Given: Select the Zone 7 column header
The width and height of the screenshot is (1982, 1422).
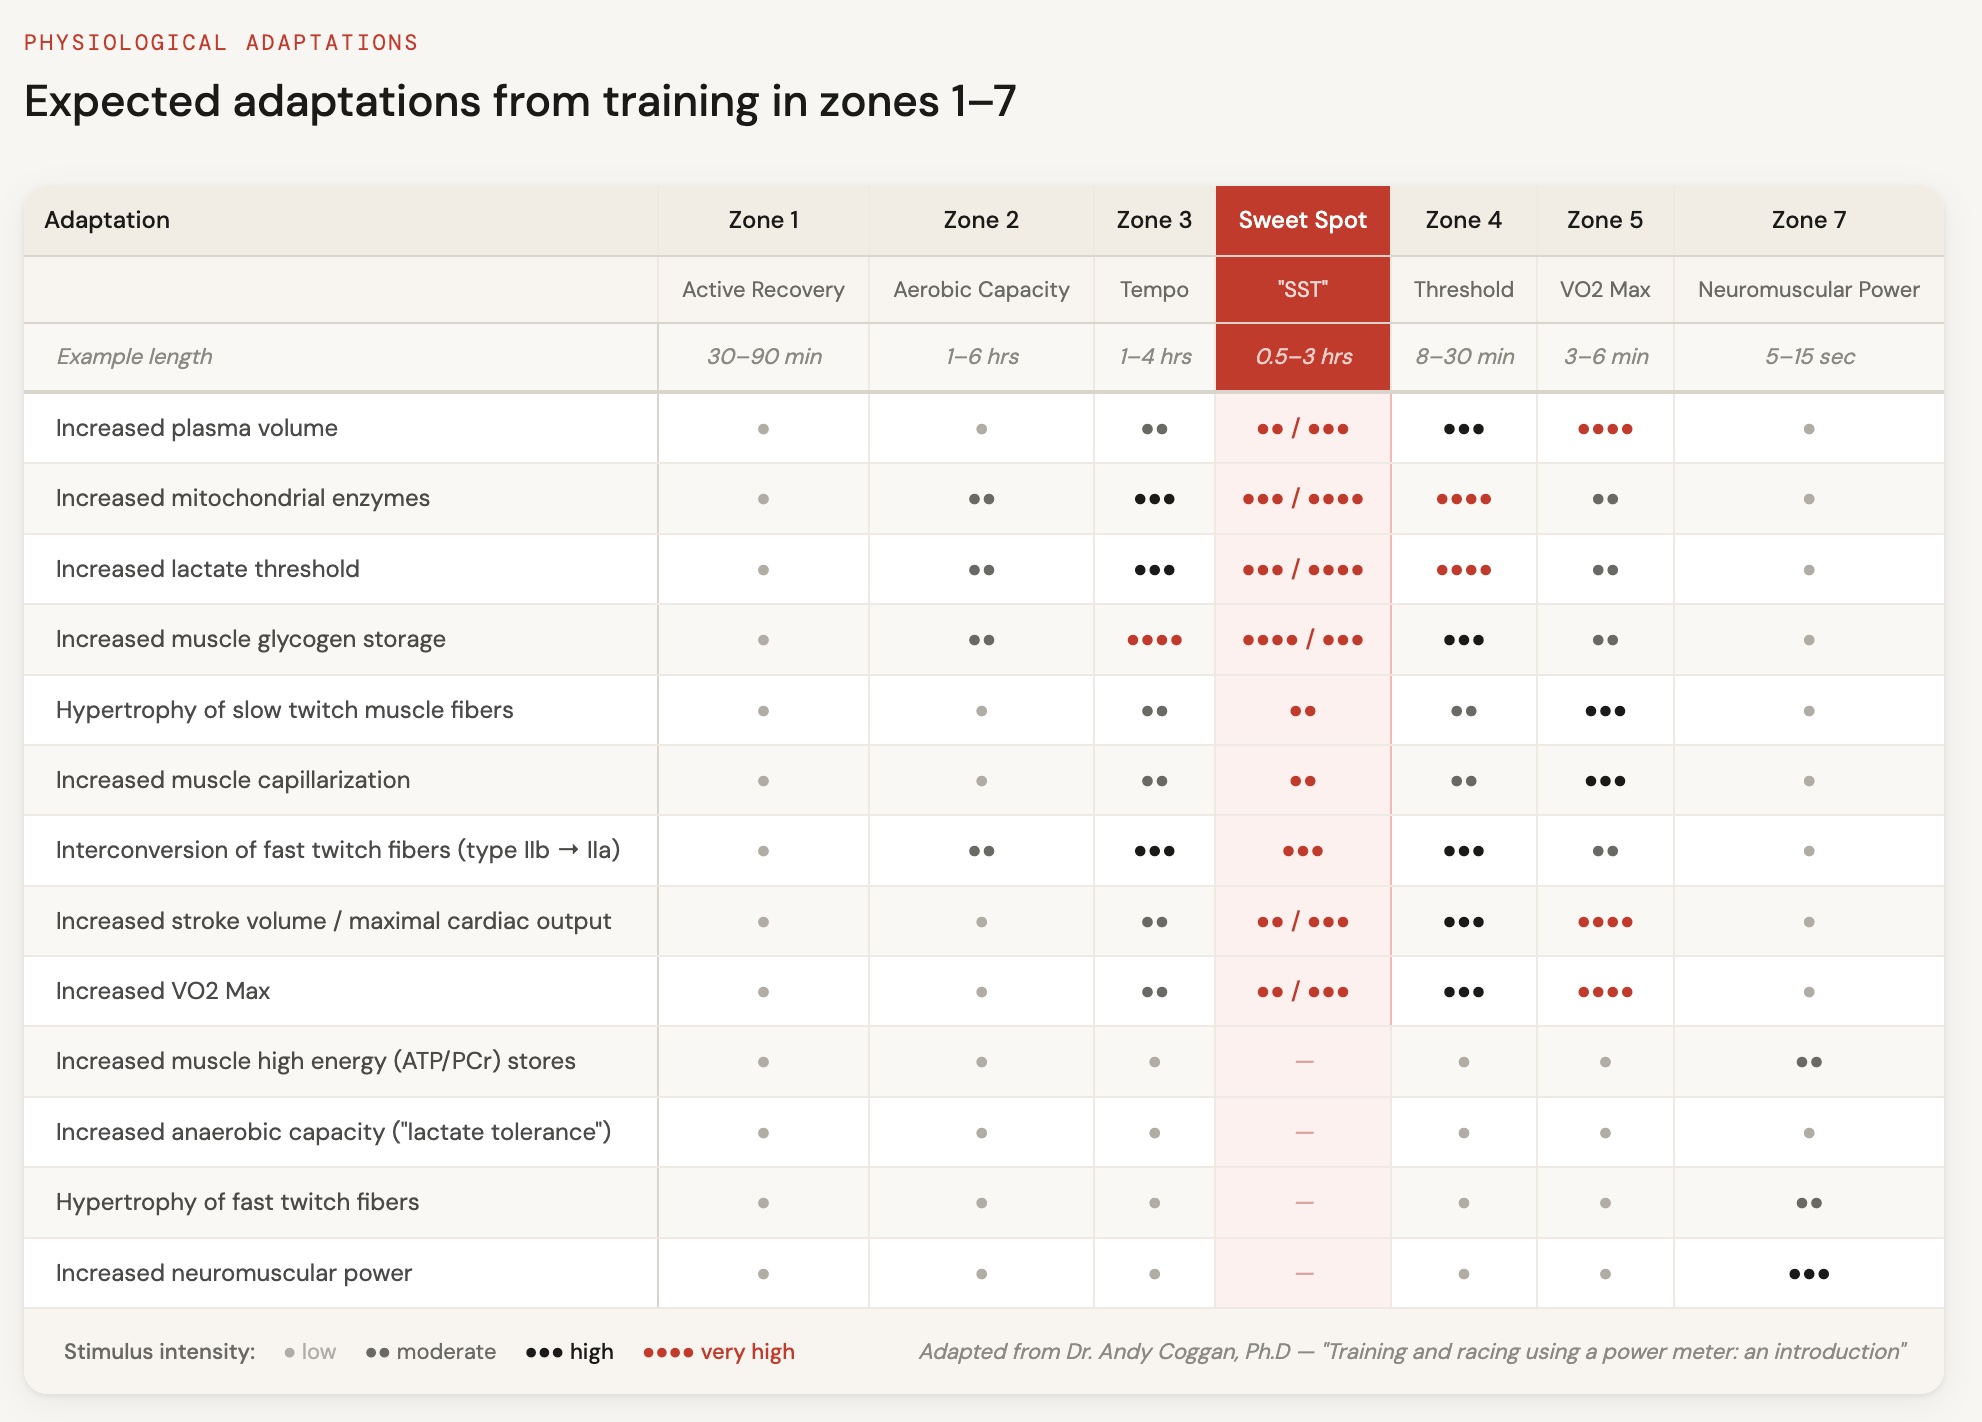Looking at the screenshot, I should [x=1808, y=220].
